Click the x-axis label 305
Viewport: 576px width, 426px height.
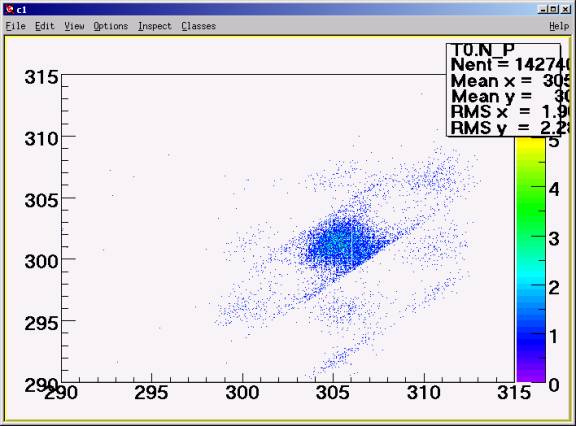[x=333, y=393]
